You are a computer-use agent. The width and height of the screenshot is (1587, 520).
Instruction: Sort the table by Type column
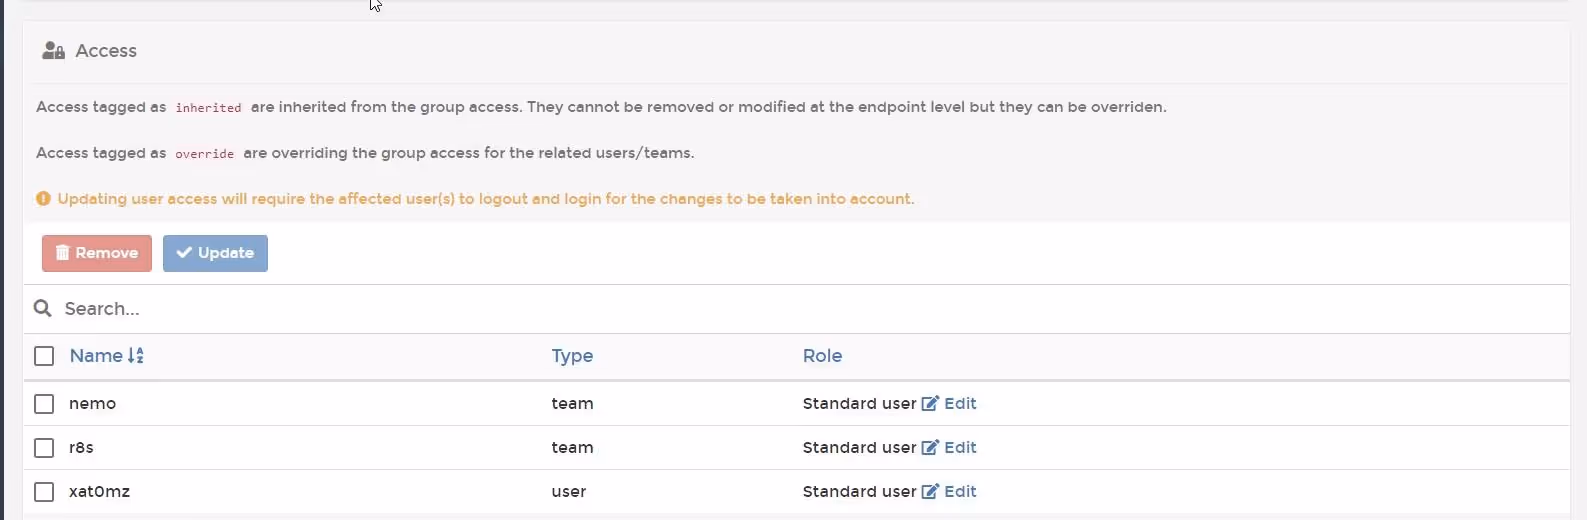point(572,356)
